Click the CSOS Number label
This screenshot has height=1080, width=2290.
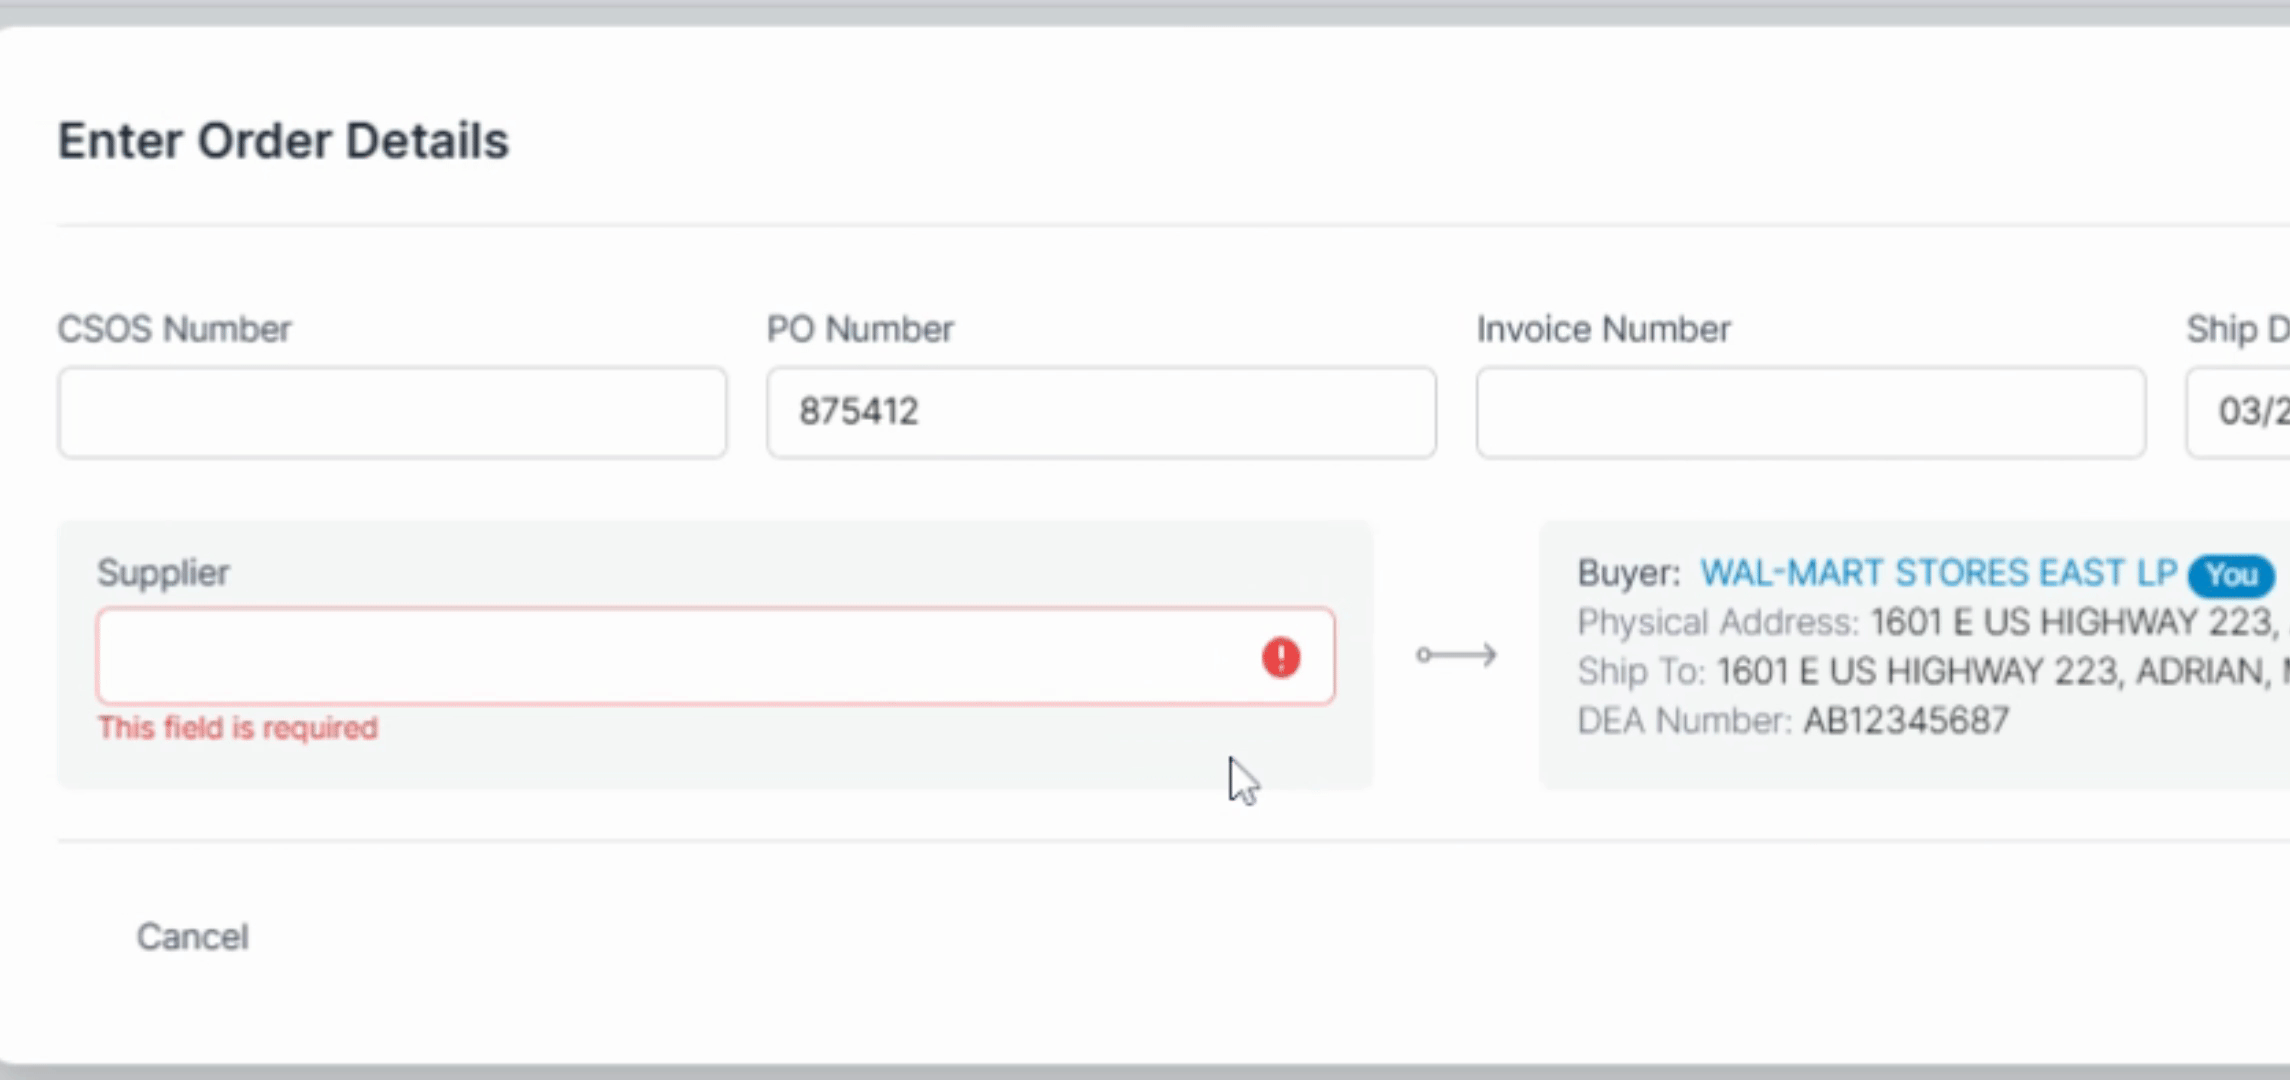(174, 329)
